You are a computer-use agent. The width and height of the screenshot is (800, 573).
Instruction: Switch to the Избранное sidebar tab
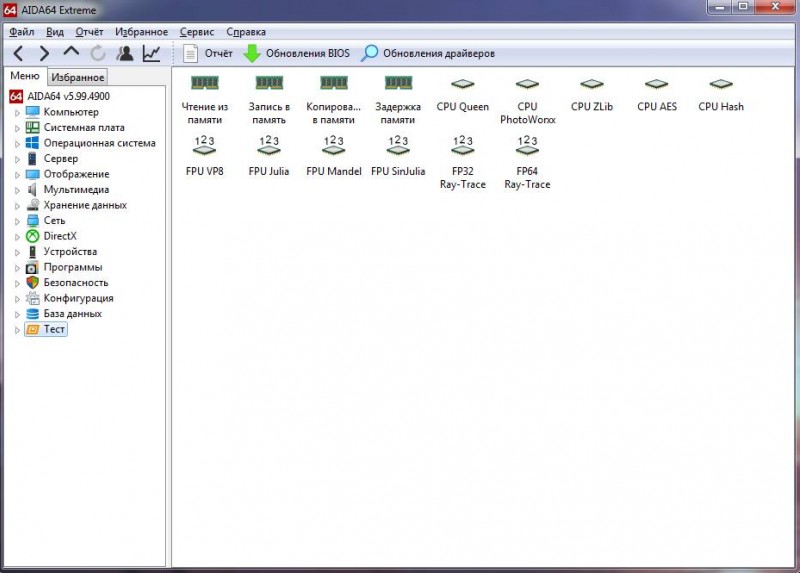[x=78, y=77]
